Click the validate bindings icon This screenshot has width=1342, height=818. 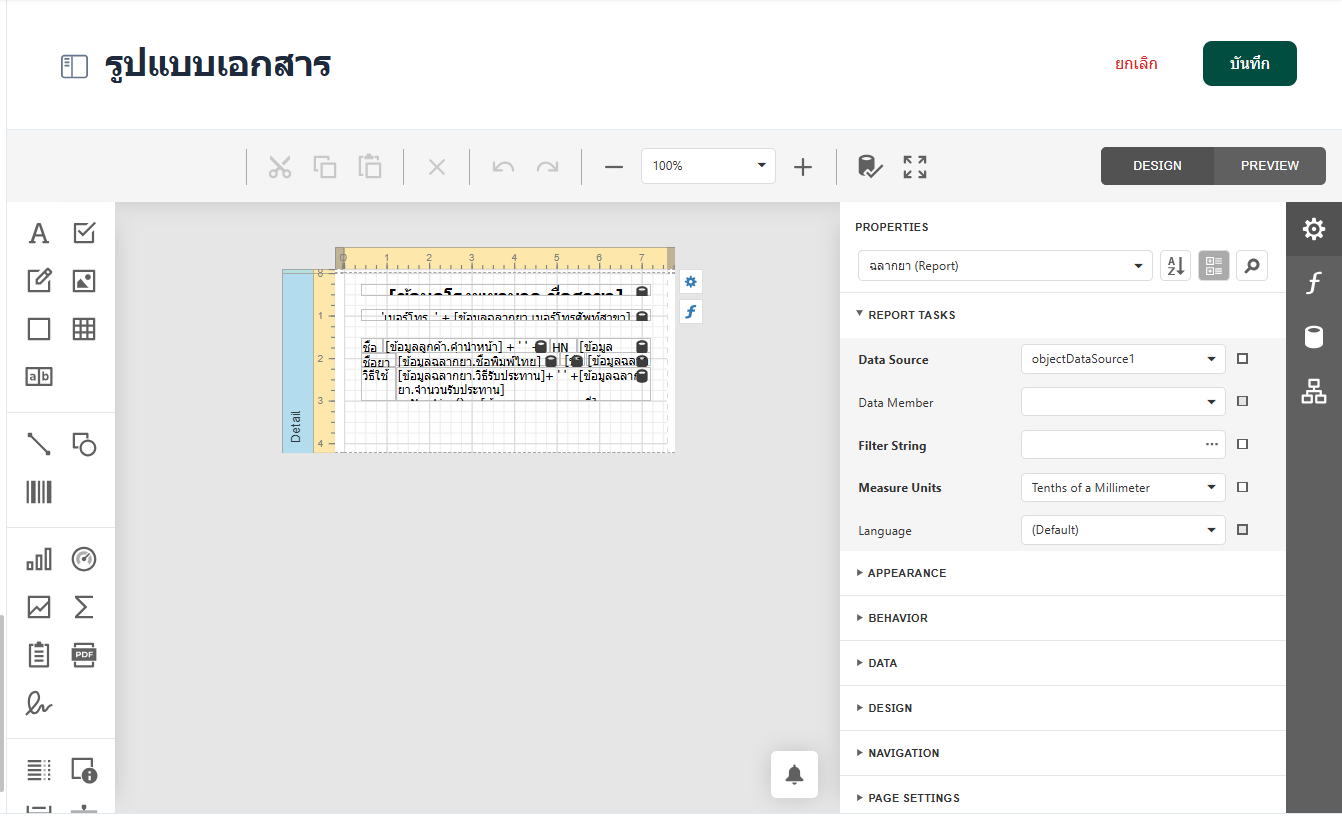click(x=870, y=166)
